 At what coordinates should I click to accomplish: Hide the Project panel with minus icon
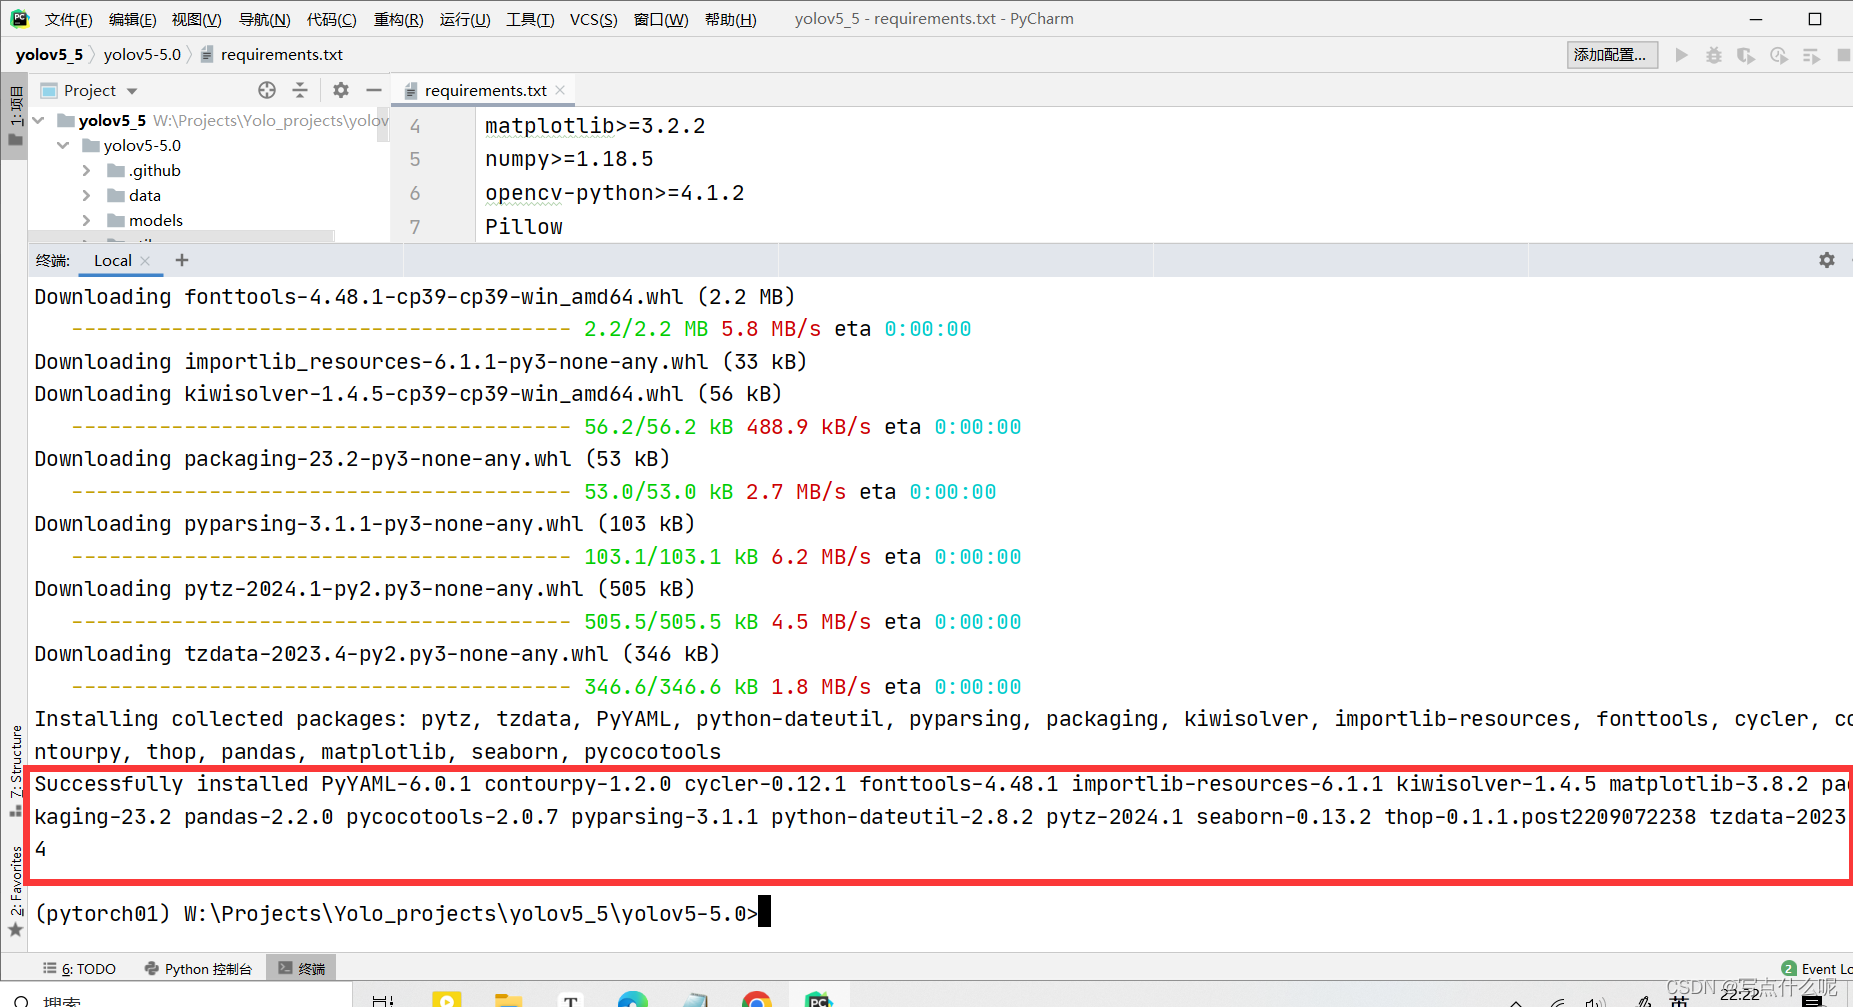coord(374,90)
